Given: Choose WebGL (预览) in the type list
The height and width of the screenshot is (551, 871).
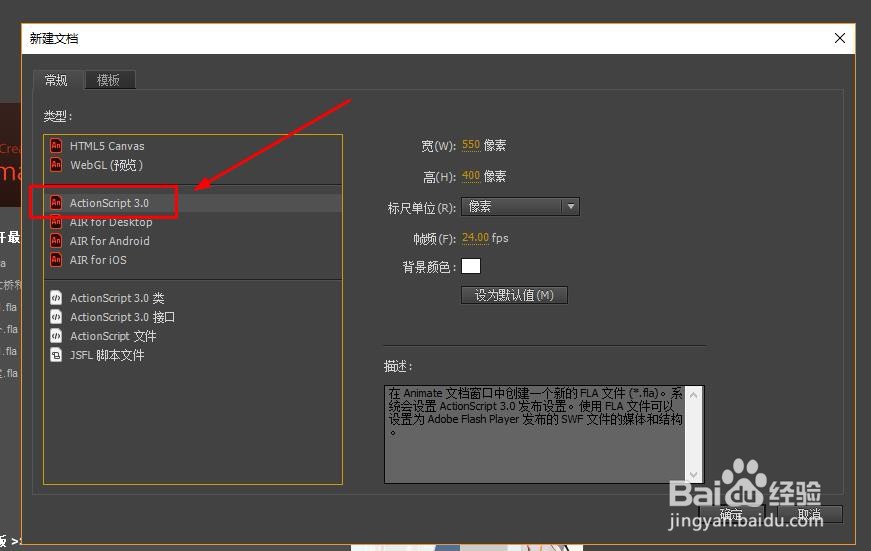Looking at the screenshot, I should click(193, 165).
